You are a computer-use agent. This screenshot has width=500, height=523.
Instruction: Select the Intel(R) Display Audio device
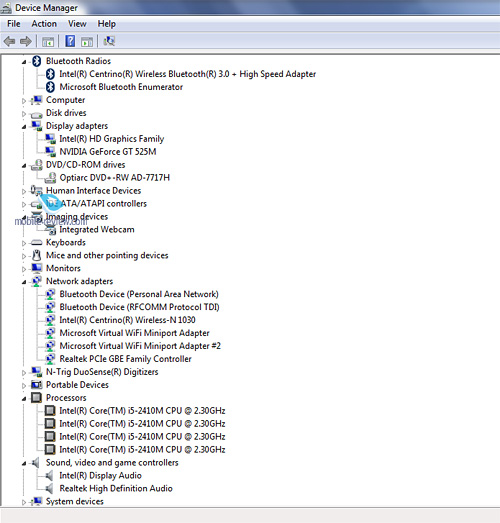tap(100, 476)
